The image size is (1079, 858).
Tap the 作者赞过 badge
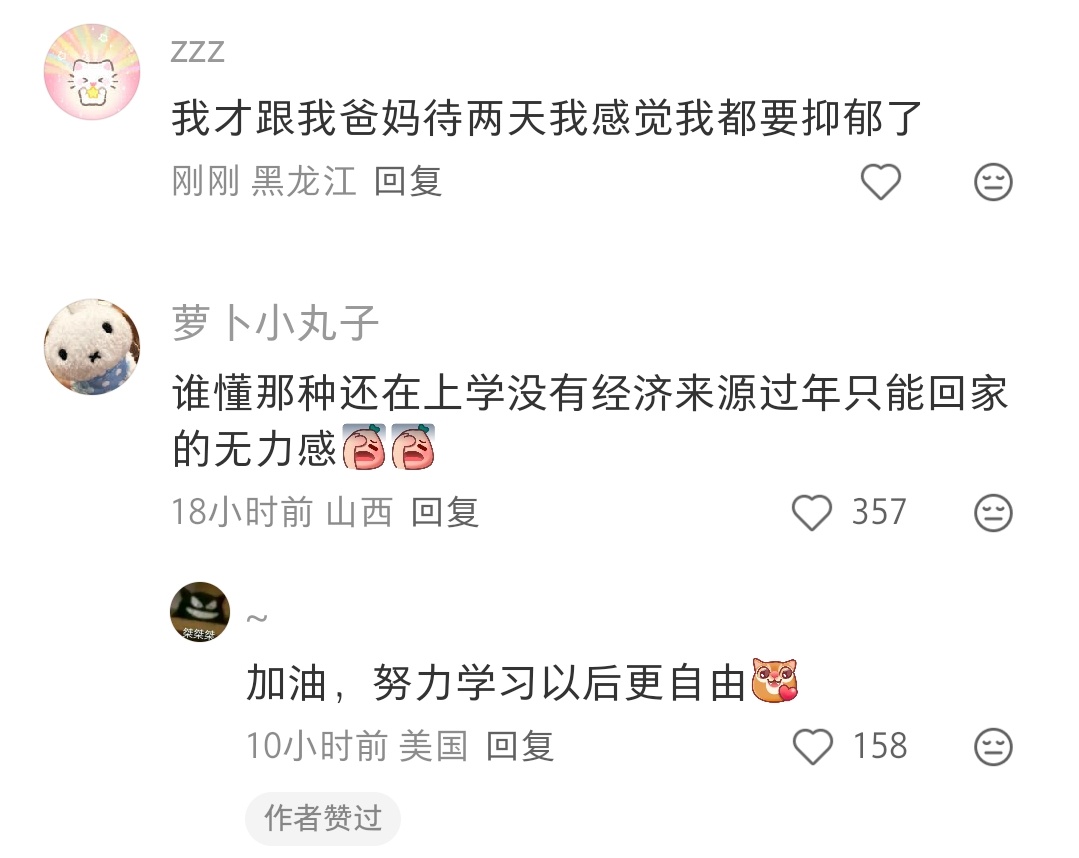(323, 818)
